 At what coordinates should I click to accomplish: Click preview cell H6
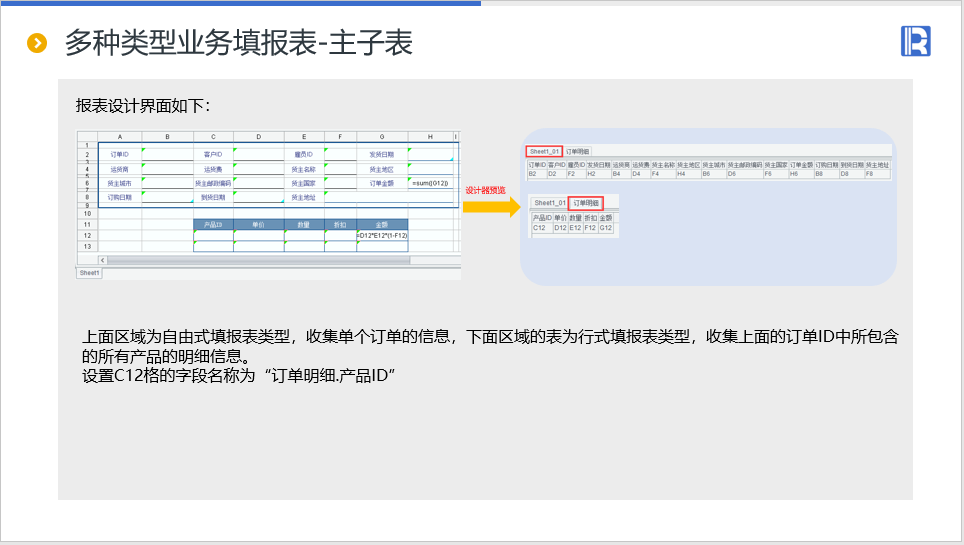(802, 174)
